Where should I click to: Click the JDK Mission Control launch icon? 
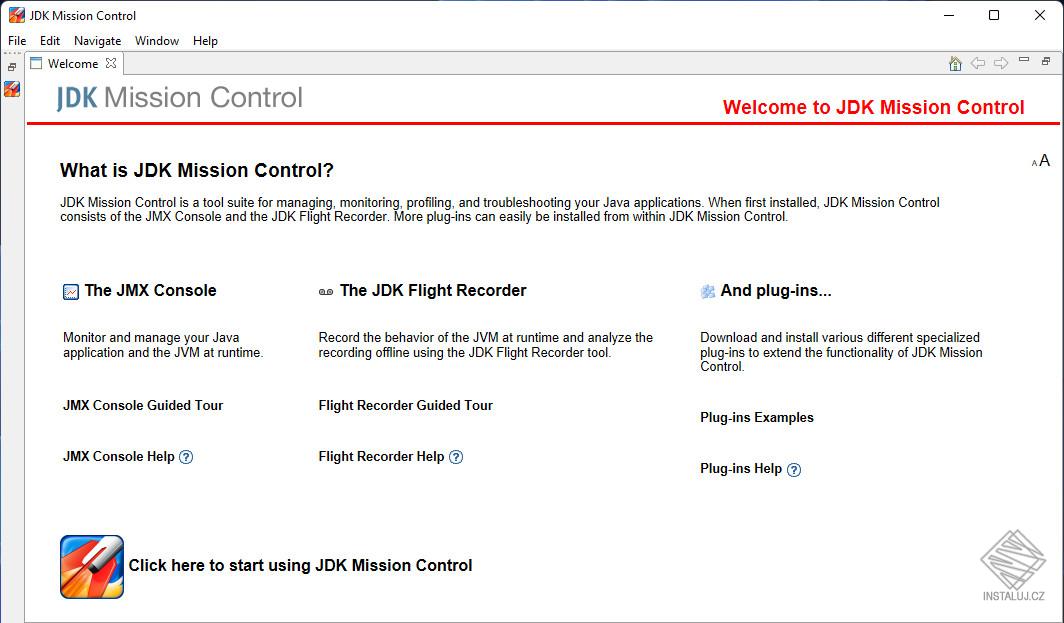(x=92, y=567)
